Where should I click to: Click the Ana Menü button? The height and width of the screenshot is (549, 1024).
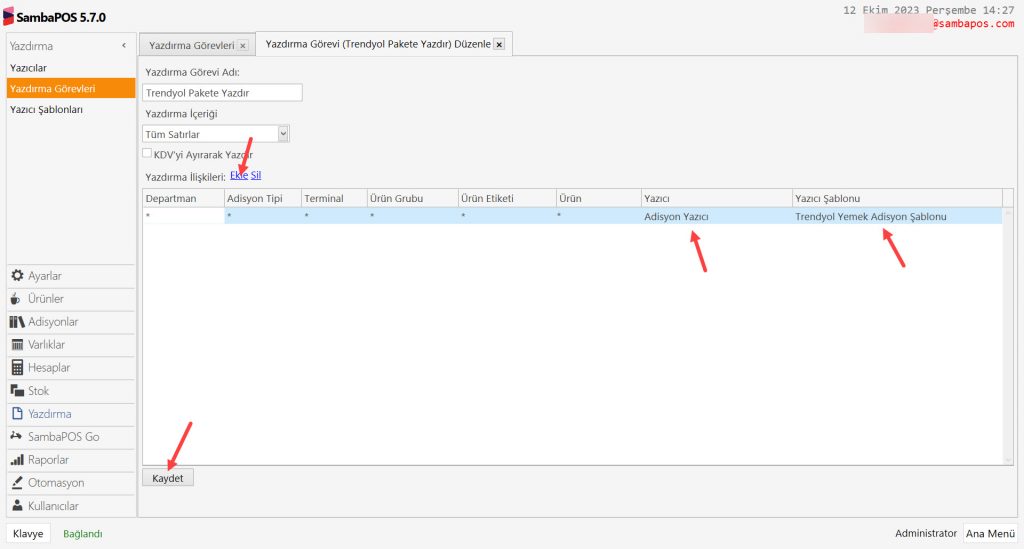click(990, 533)
